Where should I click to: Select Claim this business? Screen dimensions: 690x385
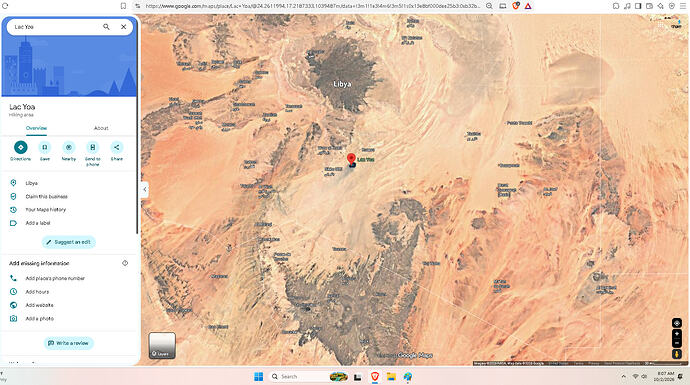click(70, 196)
